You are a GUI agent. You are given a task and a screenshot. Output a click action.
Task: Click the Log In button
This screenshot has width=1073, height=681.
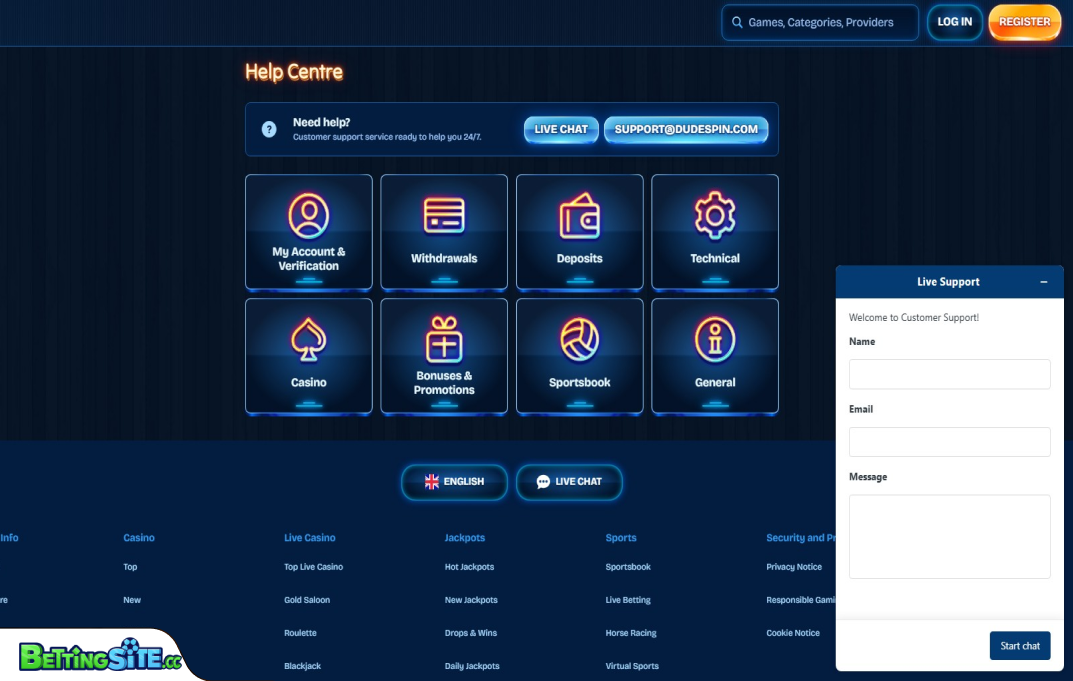954,22
